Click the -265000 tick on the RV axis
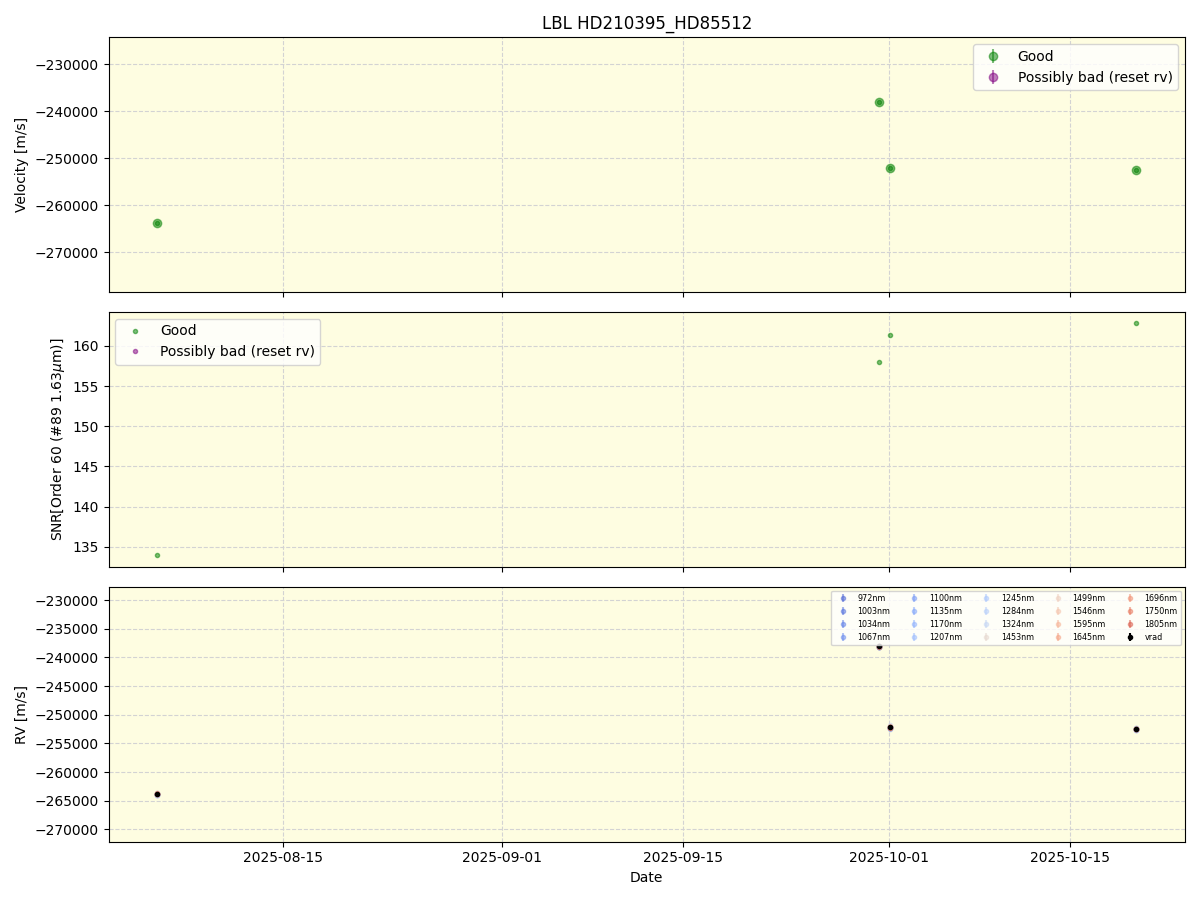1200x900 pixels. pyautogui.click(x=69, y=801)
